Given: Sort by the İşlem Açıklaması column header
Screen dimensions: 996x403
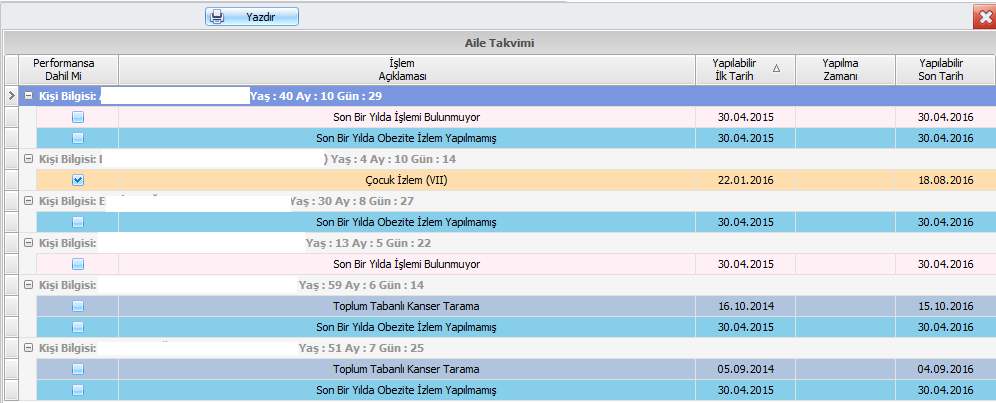Looking at the screenshot, I should (407, 69).
